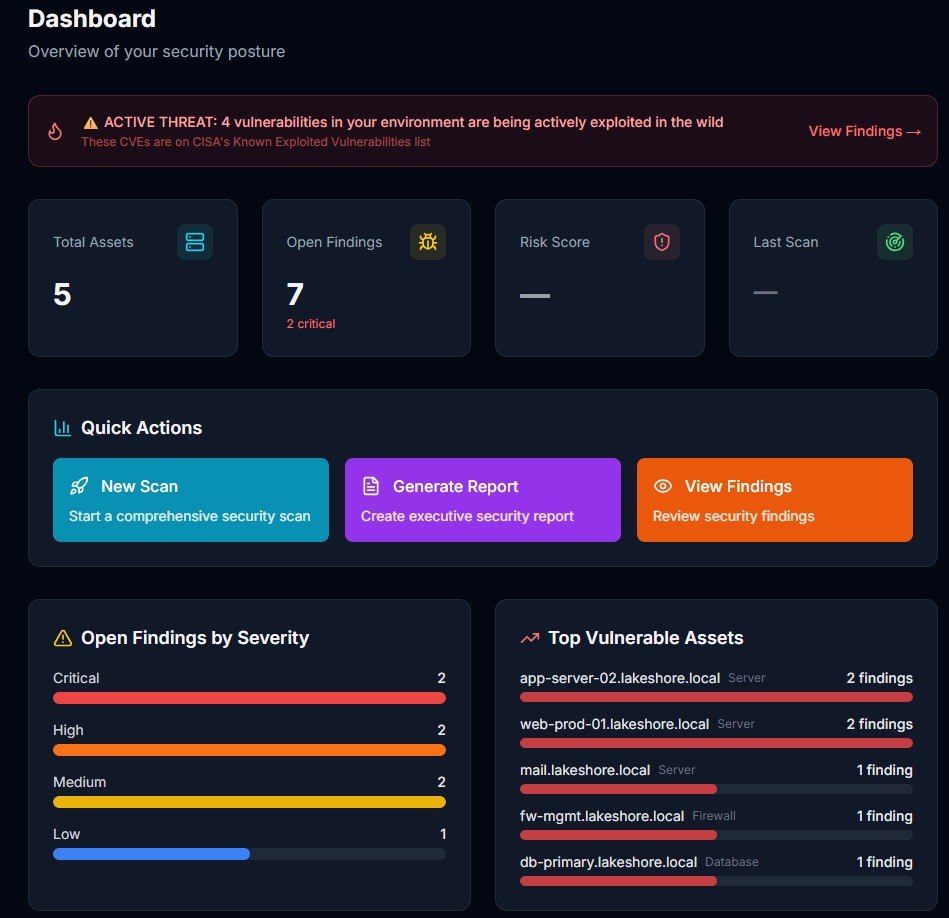This screenshot has height=918, width=949.
Task: Open the Generate Report action
Action: [482, 500]
